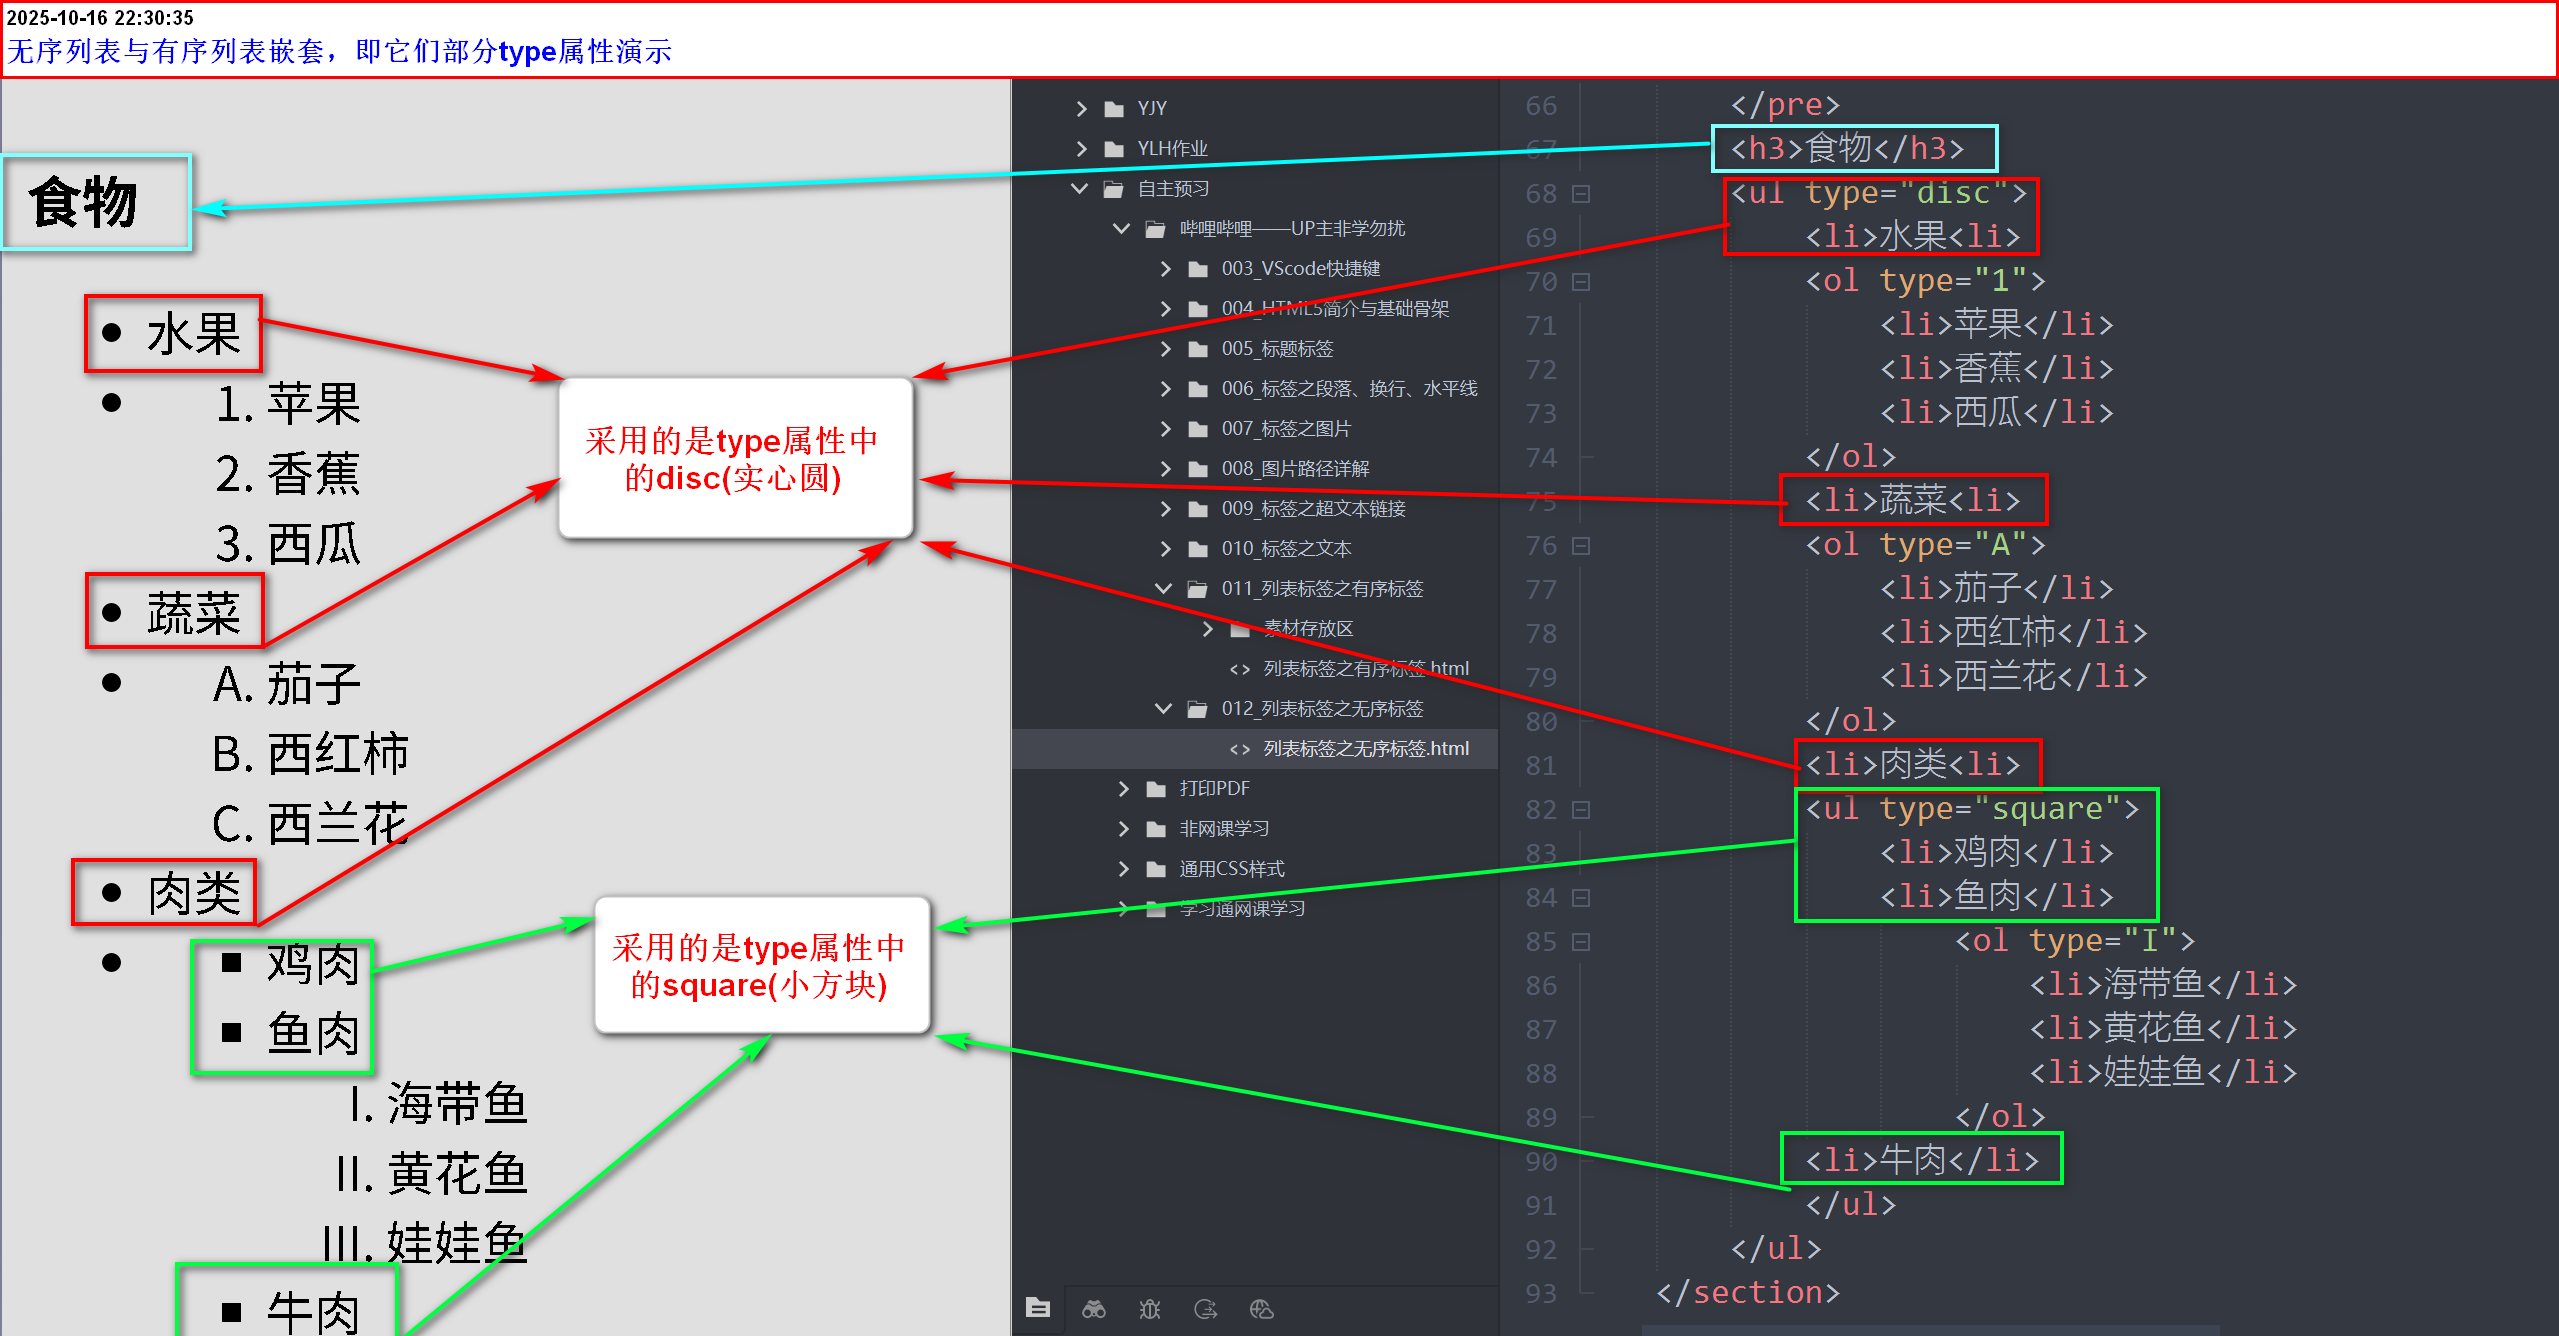Screen dimensions: 2559x1336
Task: Click the sync arrows icon in bottom bar
Action: tap(1206, 1309)
